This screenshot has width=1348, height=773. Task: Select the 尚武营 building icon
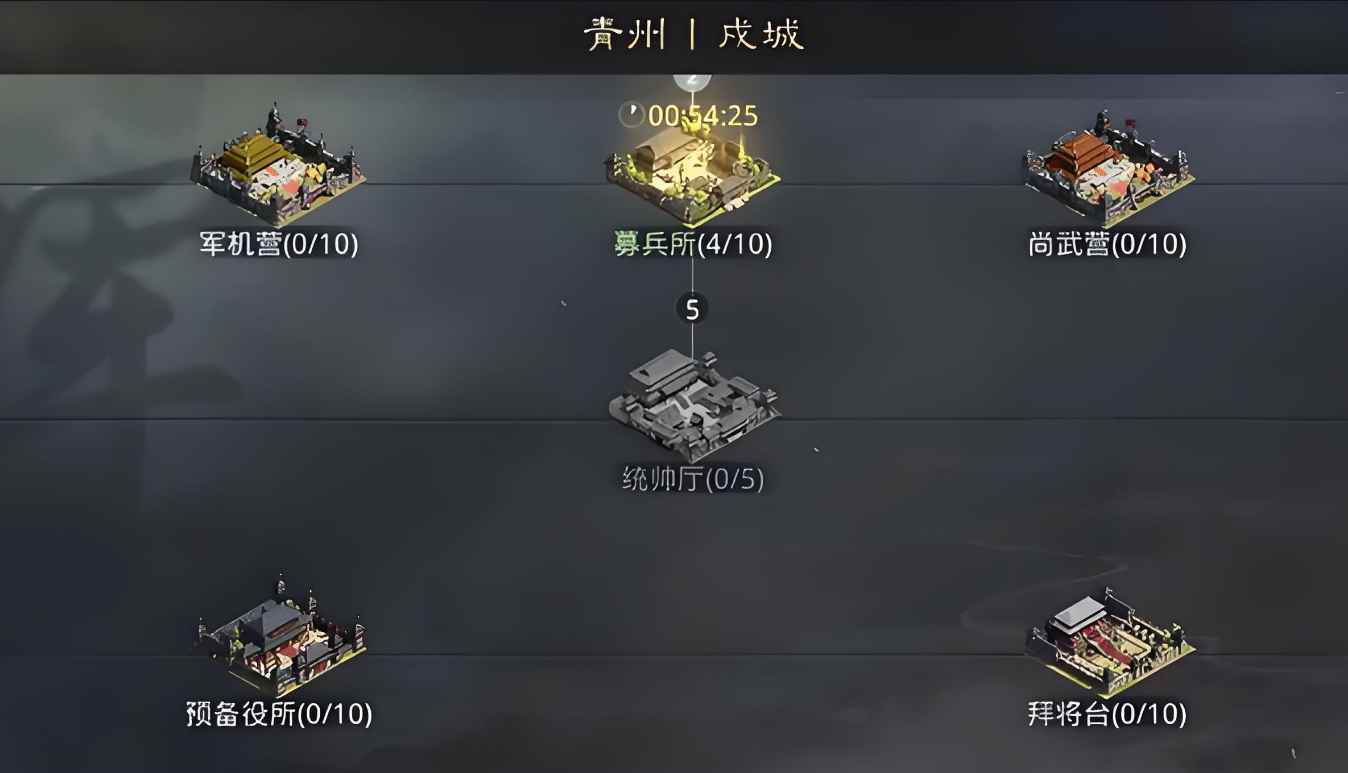tap(1108, 168)
